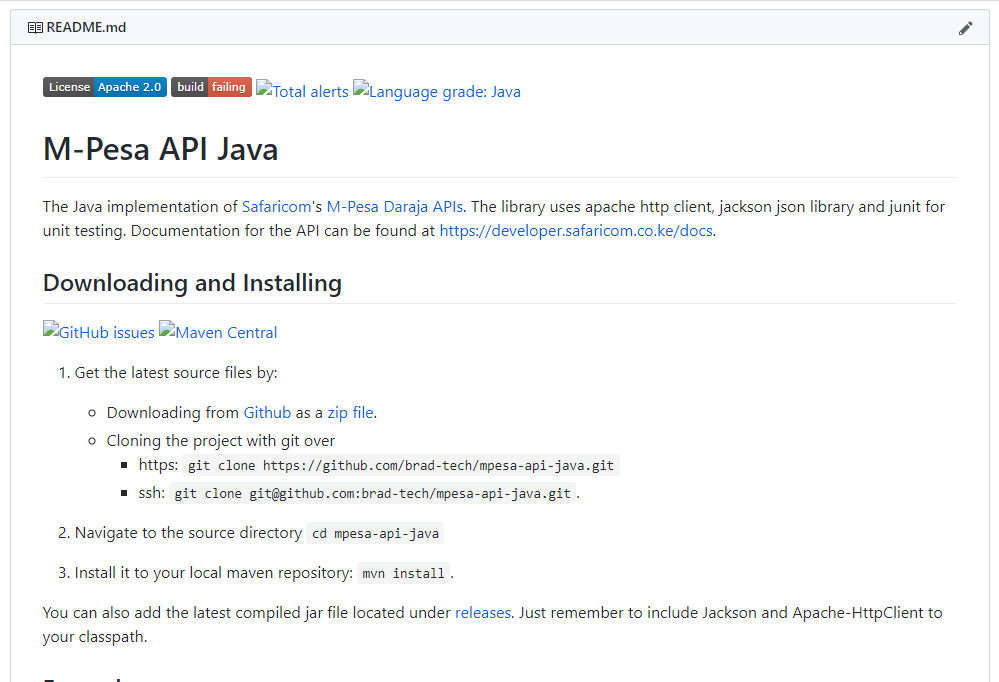Open the License Apache 2.0 badge

click(x=105, y=87)
